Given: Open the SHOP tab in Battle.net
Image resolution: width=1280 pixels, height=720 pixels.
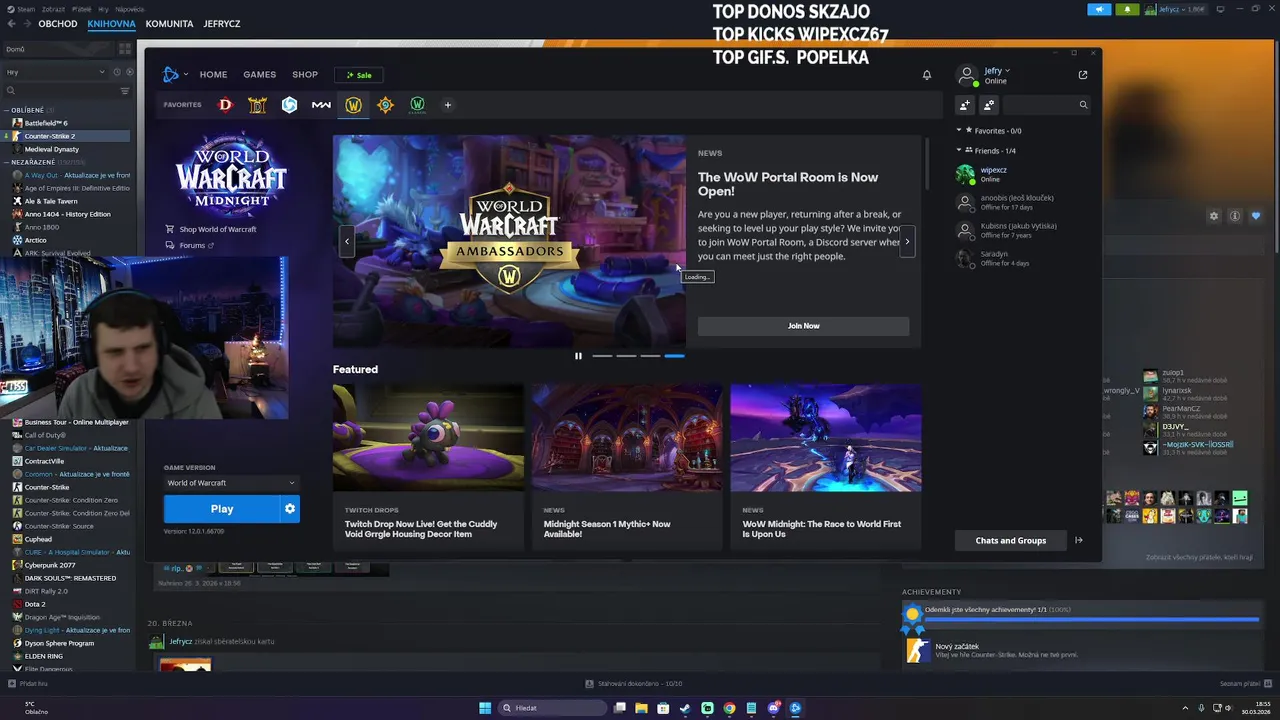Looking at the screenshot, I should (305, 75).
